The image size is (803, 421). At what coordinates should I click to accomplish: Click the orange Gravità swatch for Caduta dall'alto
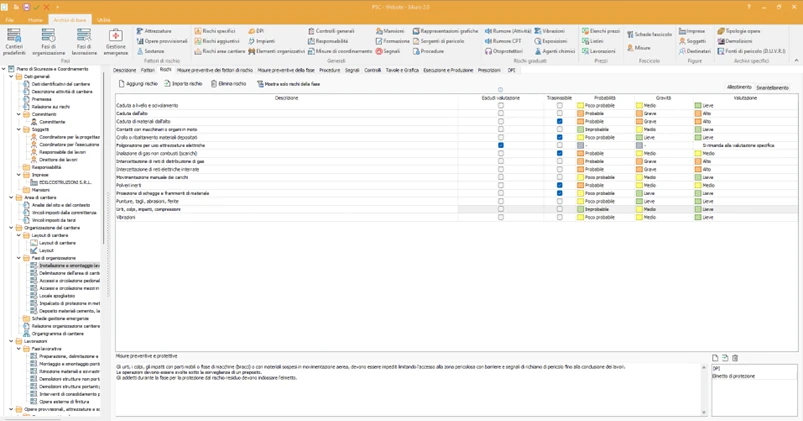640,114
